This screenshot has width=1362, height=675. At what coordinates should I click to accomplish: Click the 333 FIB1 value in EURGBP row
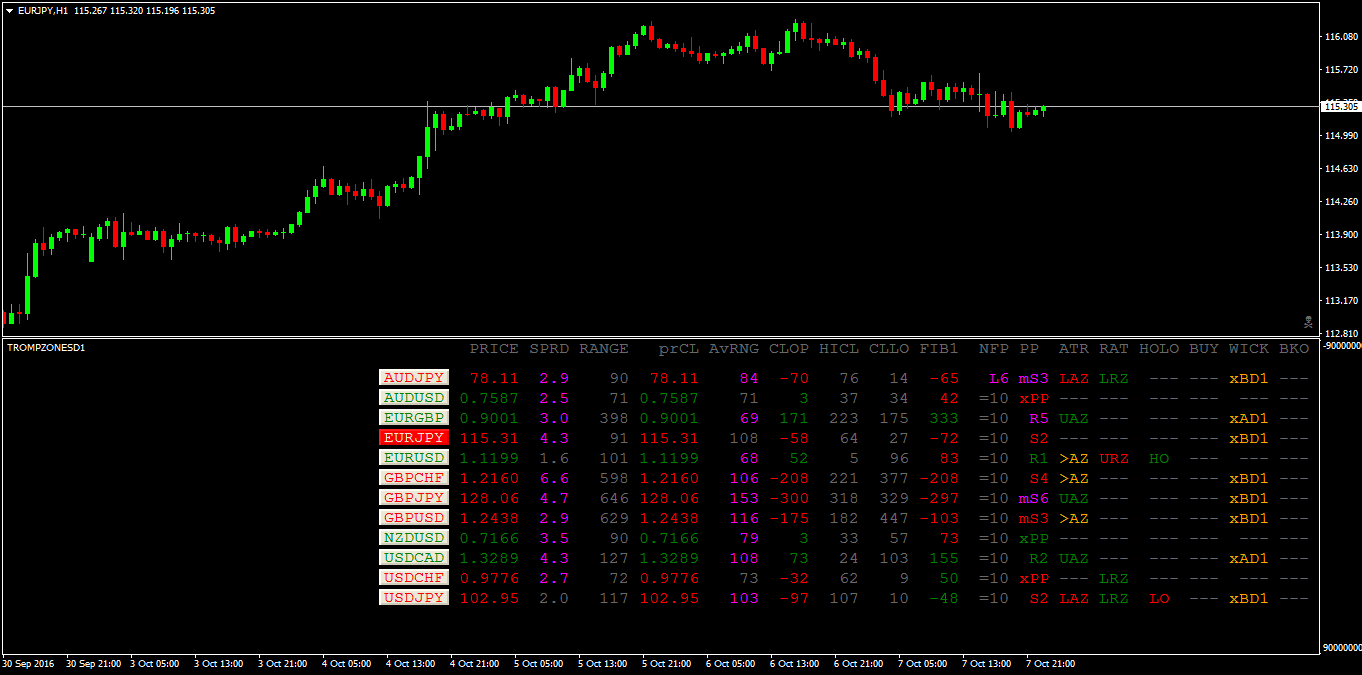[x=944, y=419]
